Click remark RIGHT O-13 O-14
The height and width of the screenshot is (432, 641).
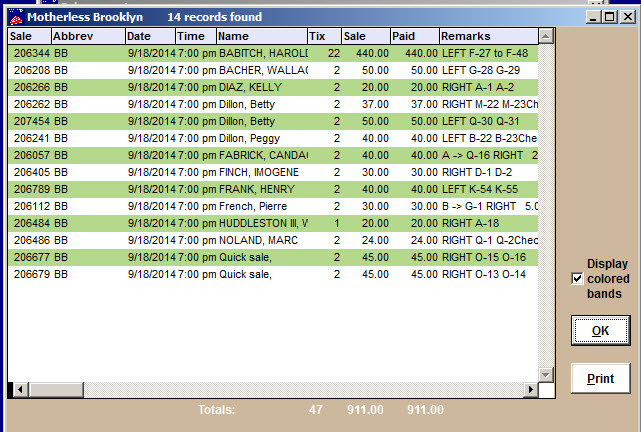click(484, 274)
